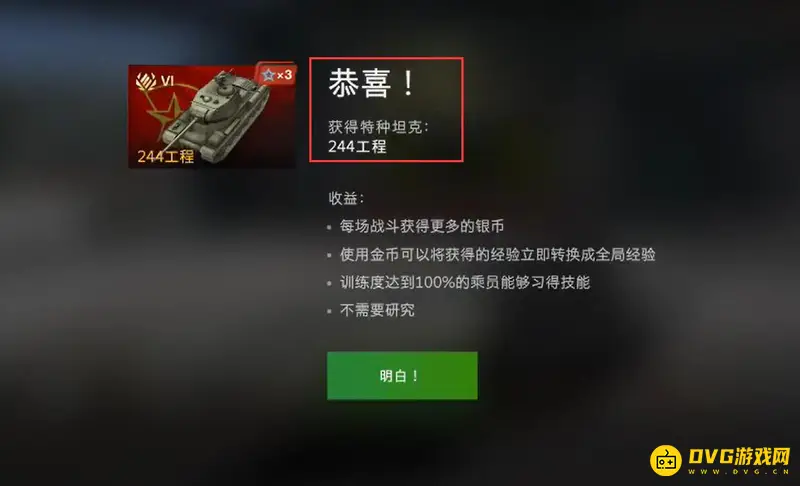This screenshot has height=486, width=800.
Task: Click the 恭喜！ heading
Action: click(372, 83)
